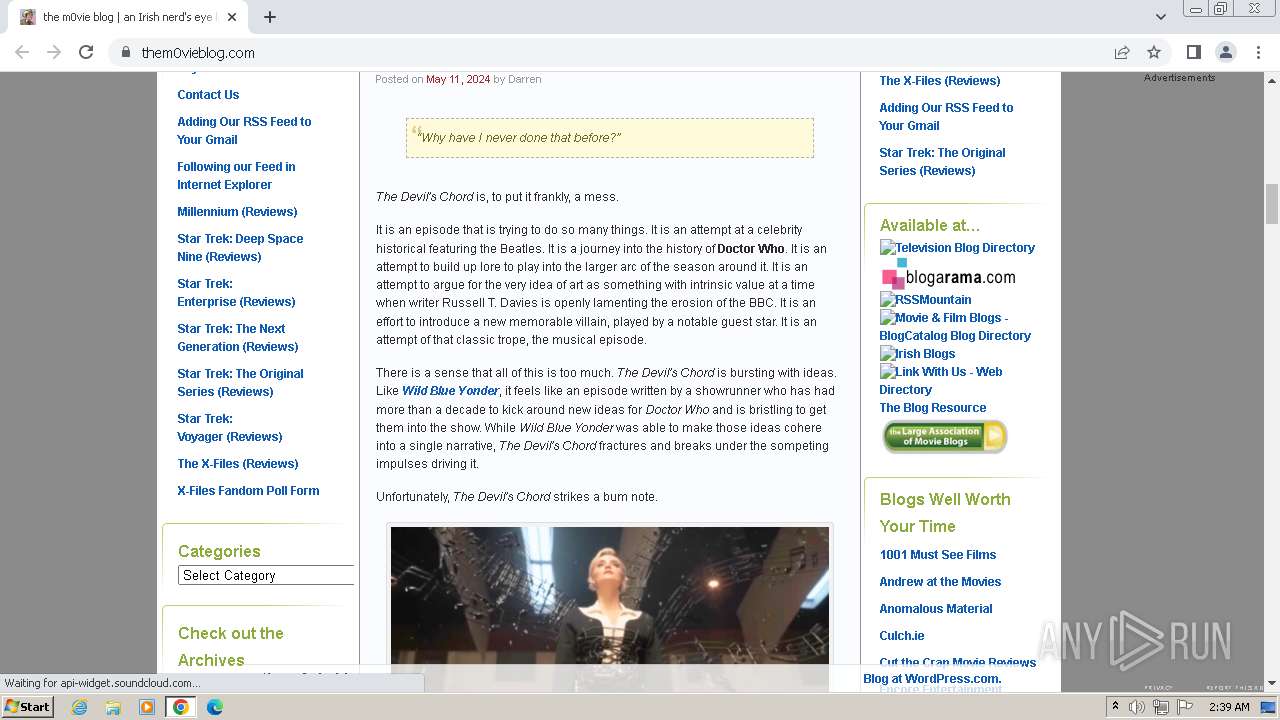The height and width of the screenshot is (720, 1280).
Task: Go back using browser back arrow
Action: (x=22, y=52)
